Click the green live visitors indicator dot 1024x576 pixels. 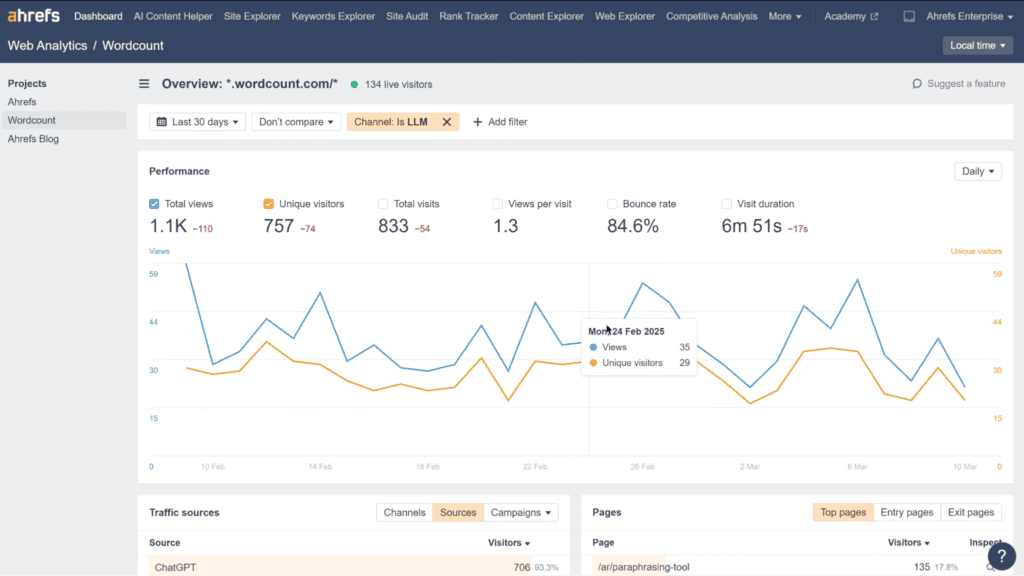tap(355, 84)
